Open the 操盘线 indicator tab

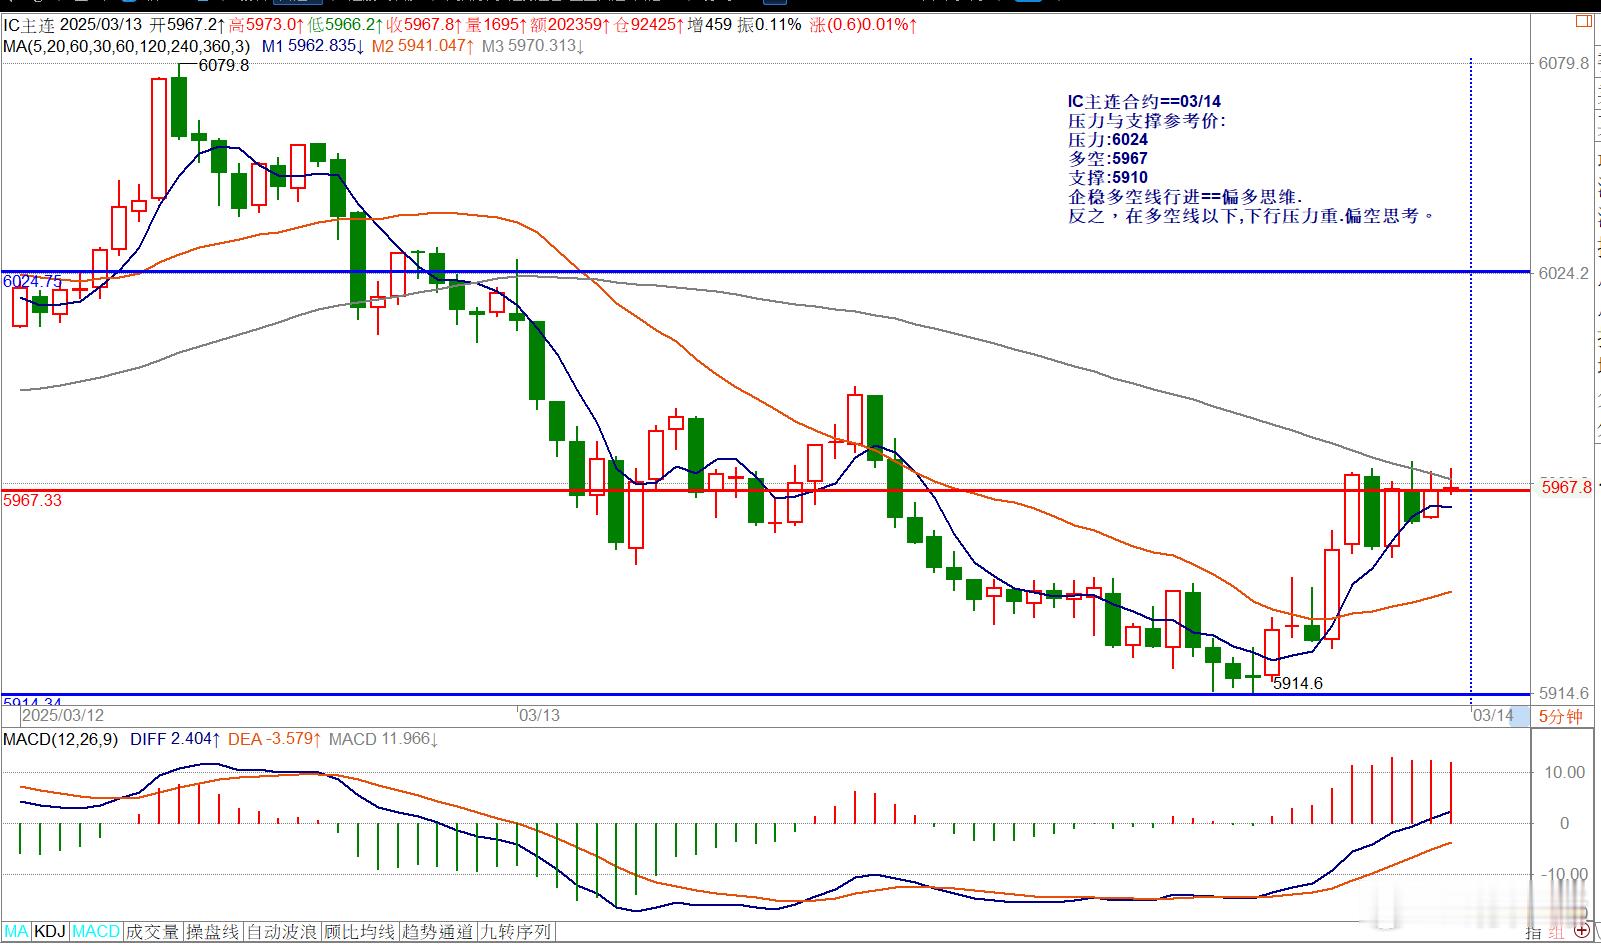(213, 932)
